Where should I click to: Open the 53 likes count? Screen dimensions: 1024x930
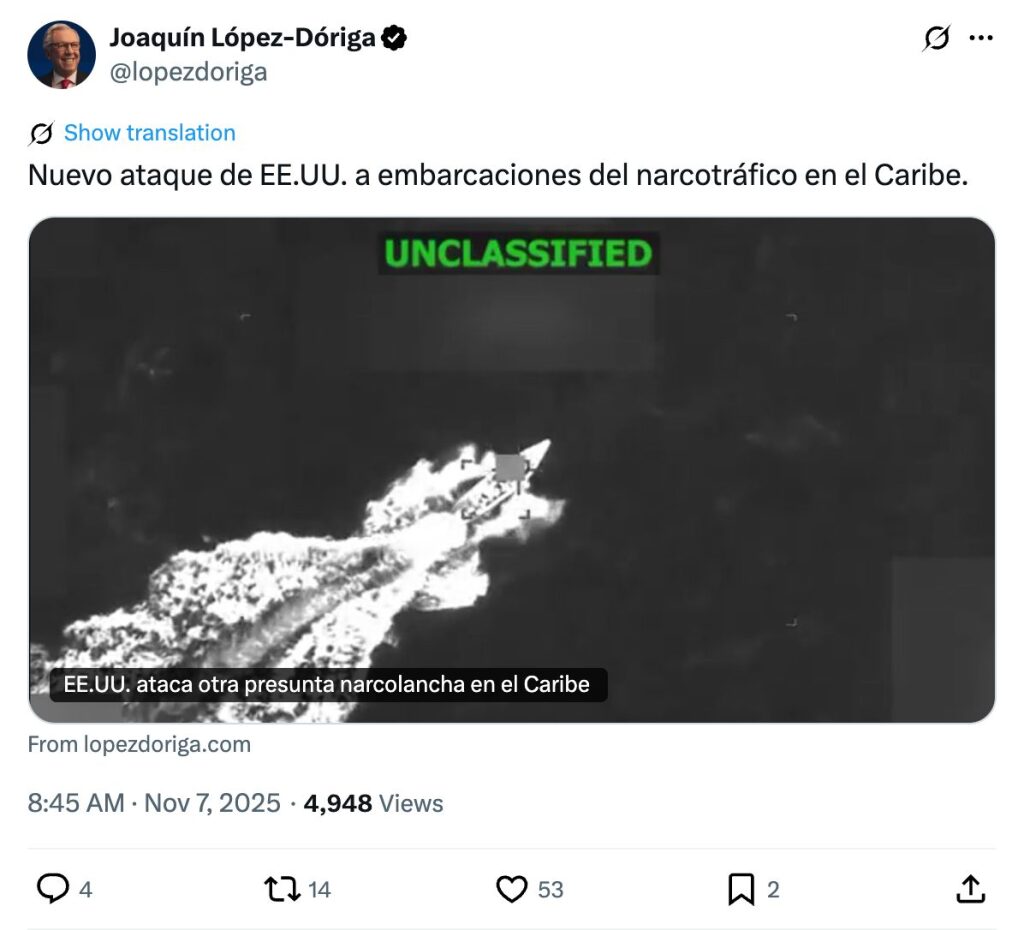[x=550, y=890]
